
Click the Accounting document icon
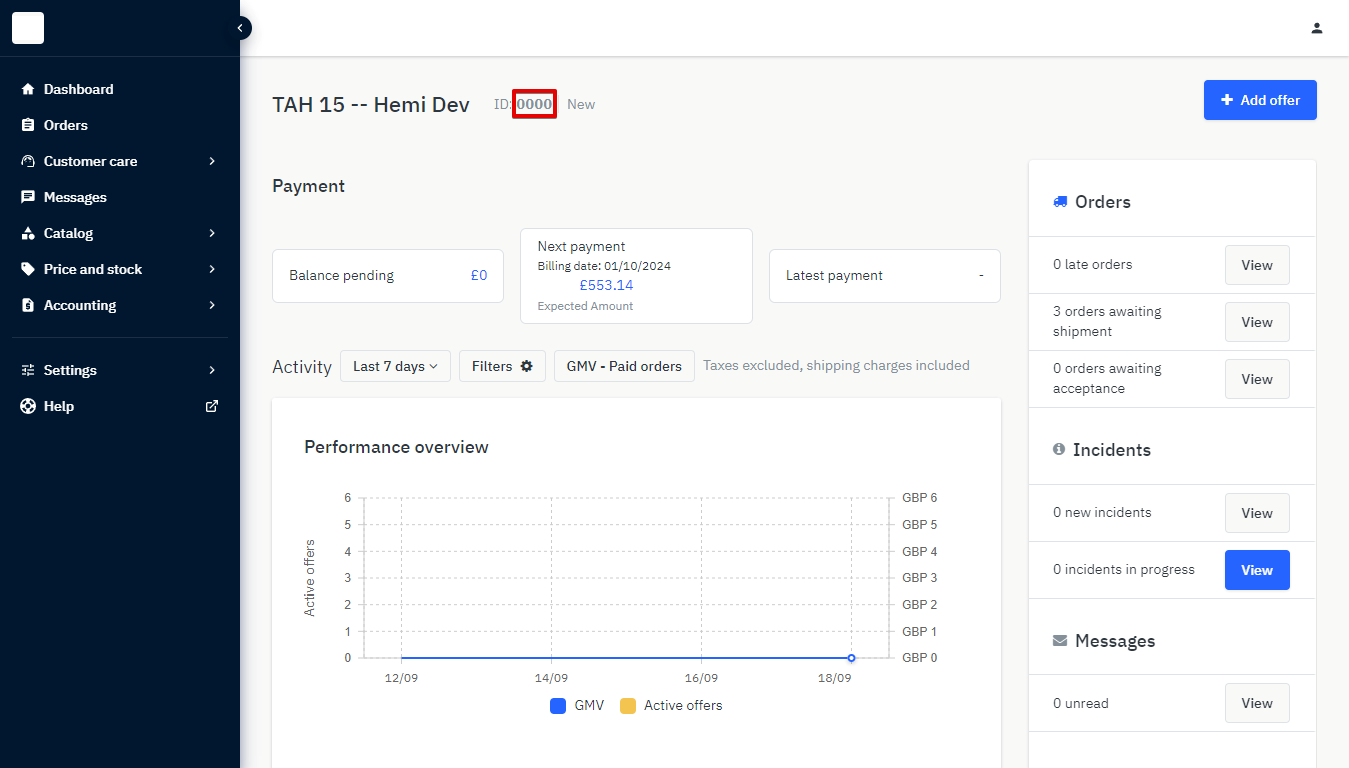pos(28,305)
